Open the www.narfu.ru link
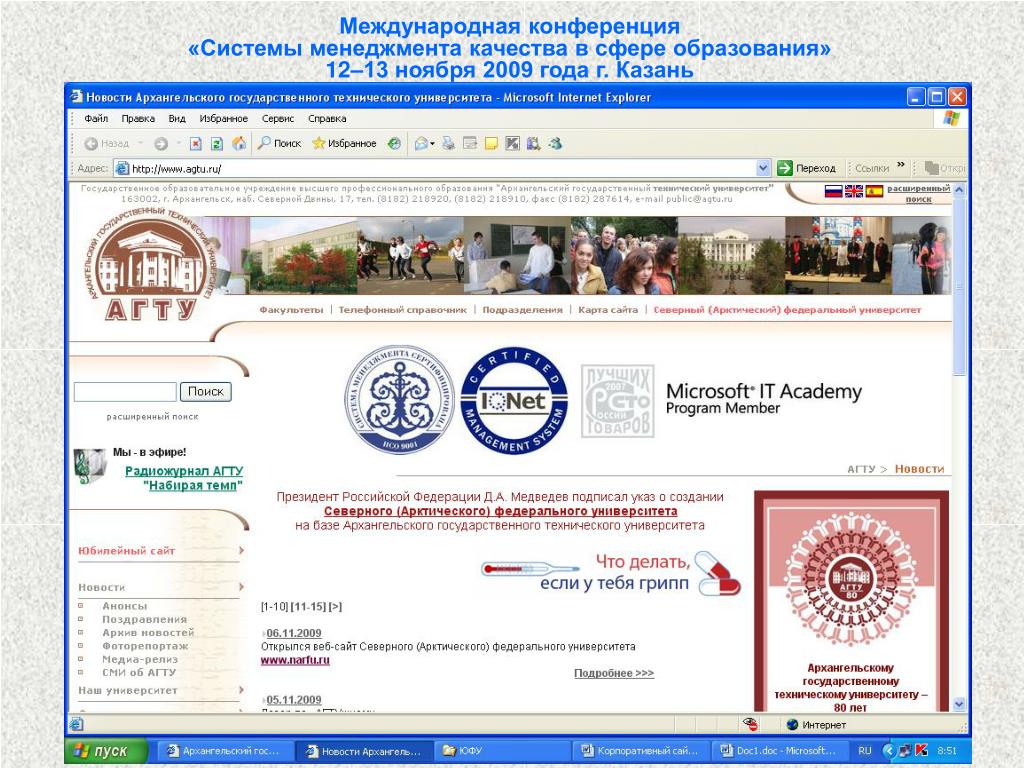The height and width of the screenshot is (768, 1024). [x=295, y=660]
